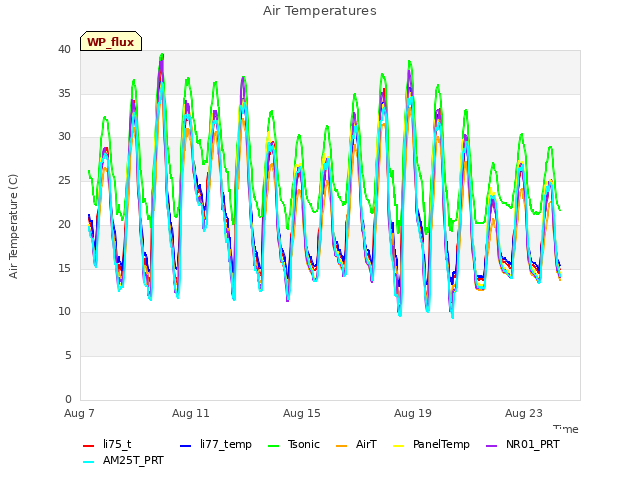Image resolution: width=640 pixels, height=480 pixels.
Task: Click the Aug 15 x-axis tick label
Action: click(x=302, y=413)
